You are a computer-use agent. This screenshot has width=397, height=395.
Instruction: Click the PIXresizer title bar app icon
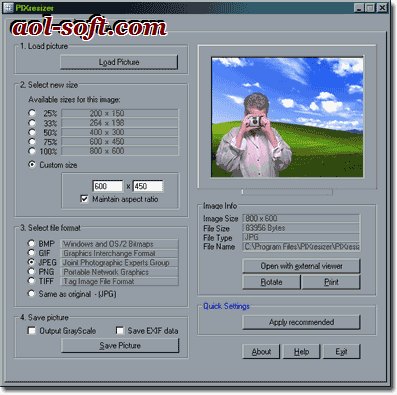tap(9, 8)
